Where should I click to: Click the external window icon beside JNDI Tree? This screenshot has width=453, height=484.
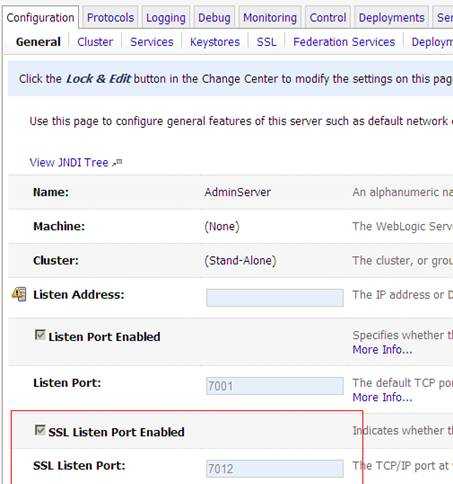[x=117, y=162]
